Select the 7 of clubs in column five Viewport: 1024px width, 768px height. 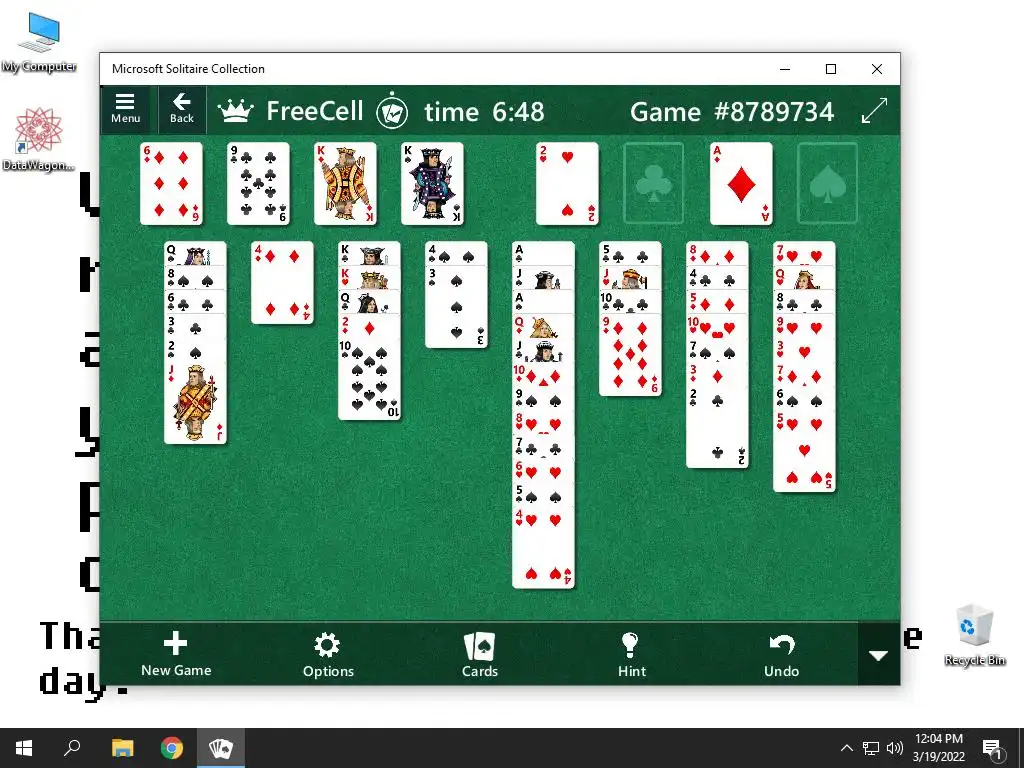tap(543, 448)
